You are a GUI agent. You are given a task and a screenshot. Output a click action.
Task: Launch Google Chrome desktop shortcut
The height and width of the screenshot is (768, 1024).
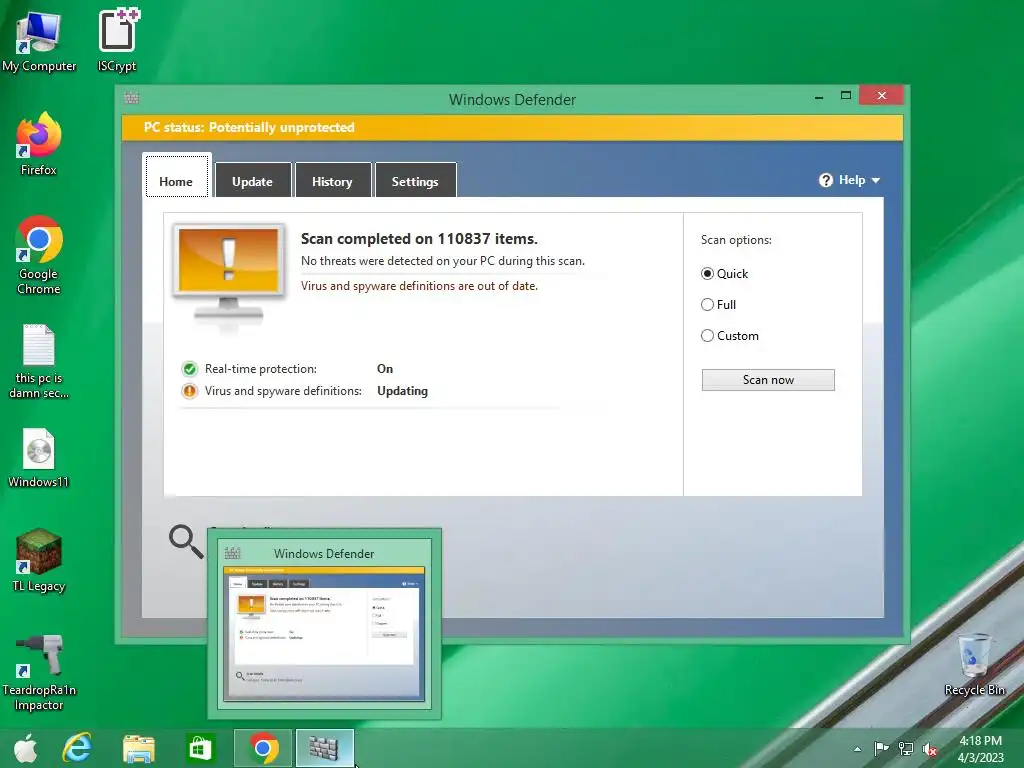tap(39, 255)
